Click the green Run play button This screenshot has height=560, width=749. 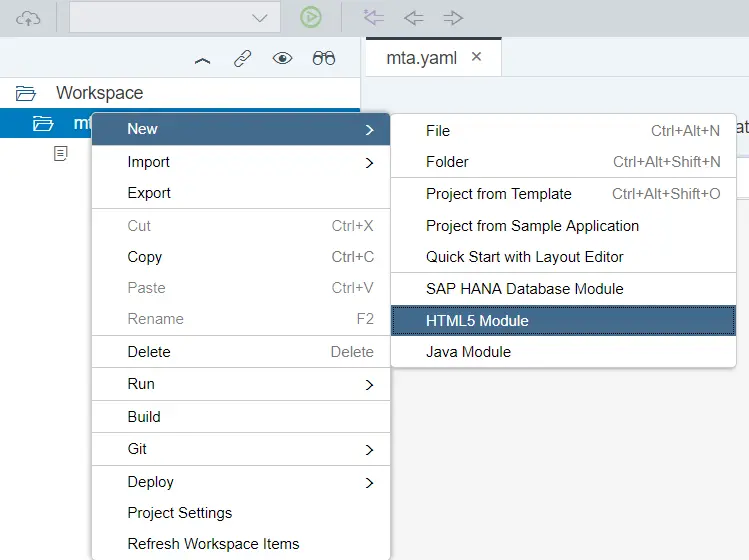click(311, 18)
